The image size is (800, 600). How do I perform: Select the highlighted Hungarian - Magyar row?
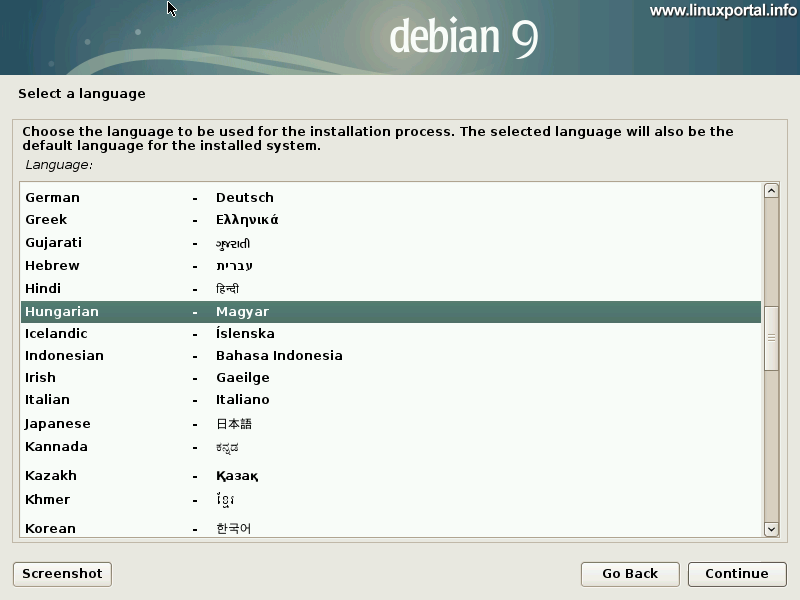pyautogui.click(x=391, y=312)
